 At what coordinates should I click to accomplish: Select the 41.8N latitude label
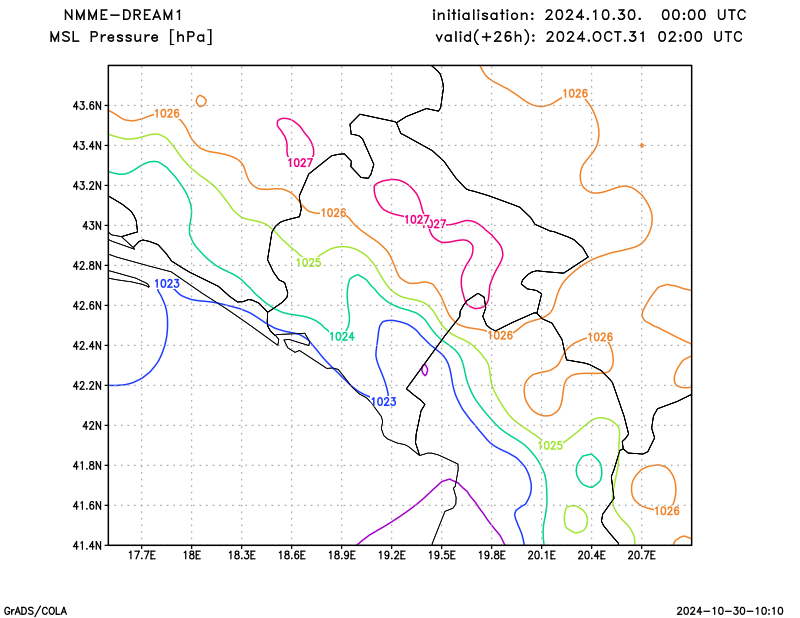[87, 465]
